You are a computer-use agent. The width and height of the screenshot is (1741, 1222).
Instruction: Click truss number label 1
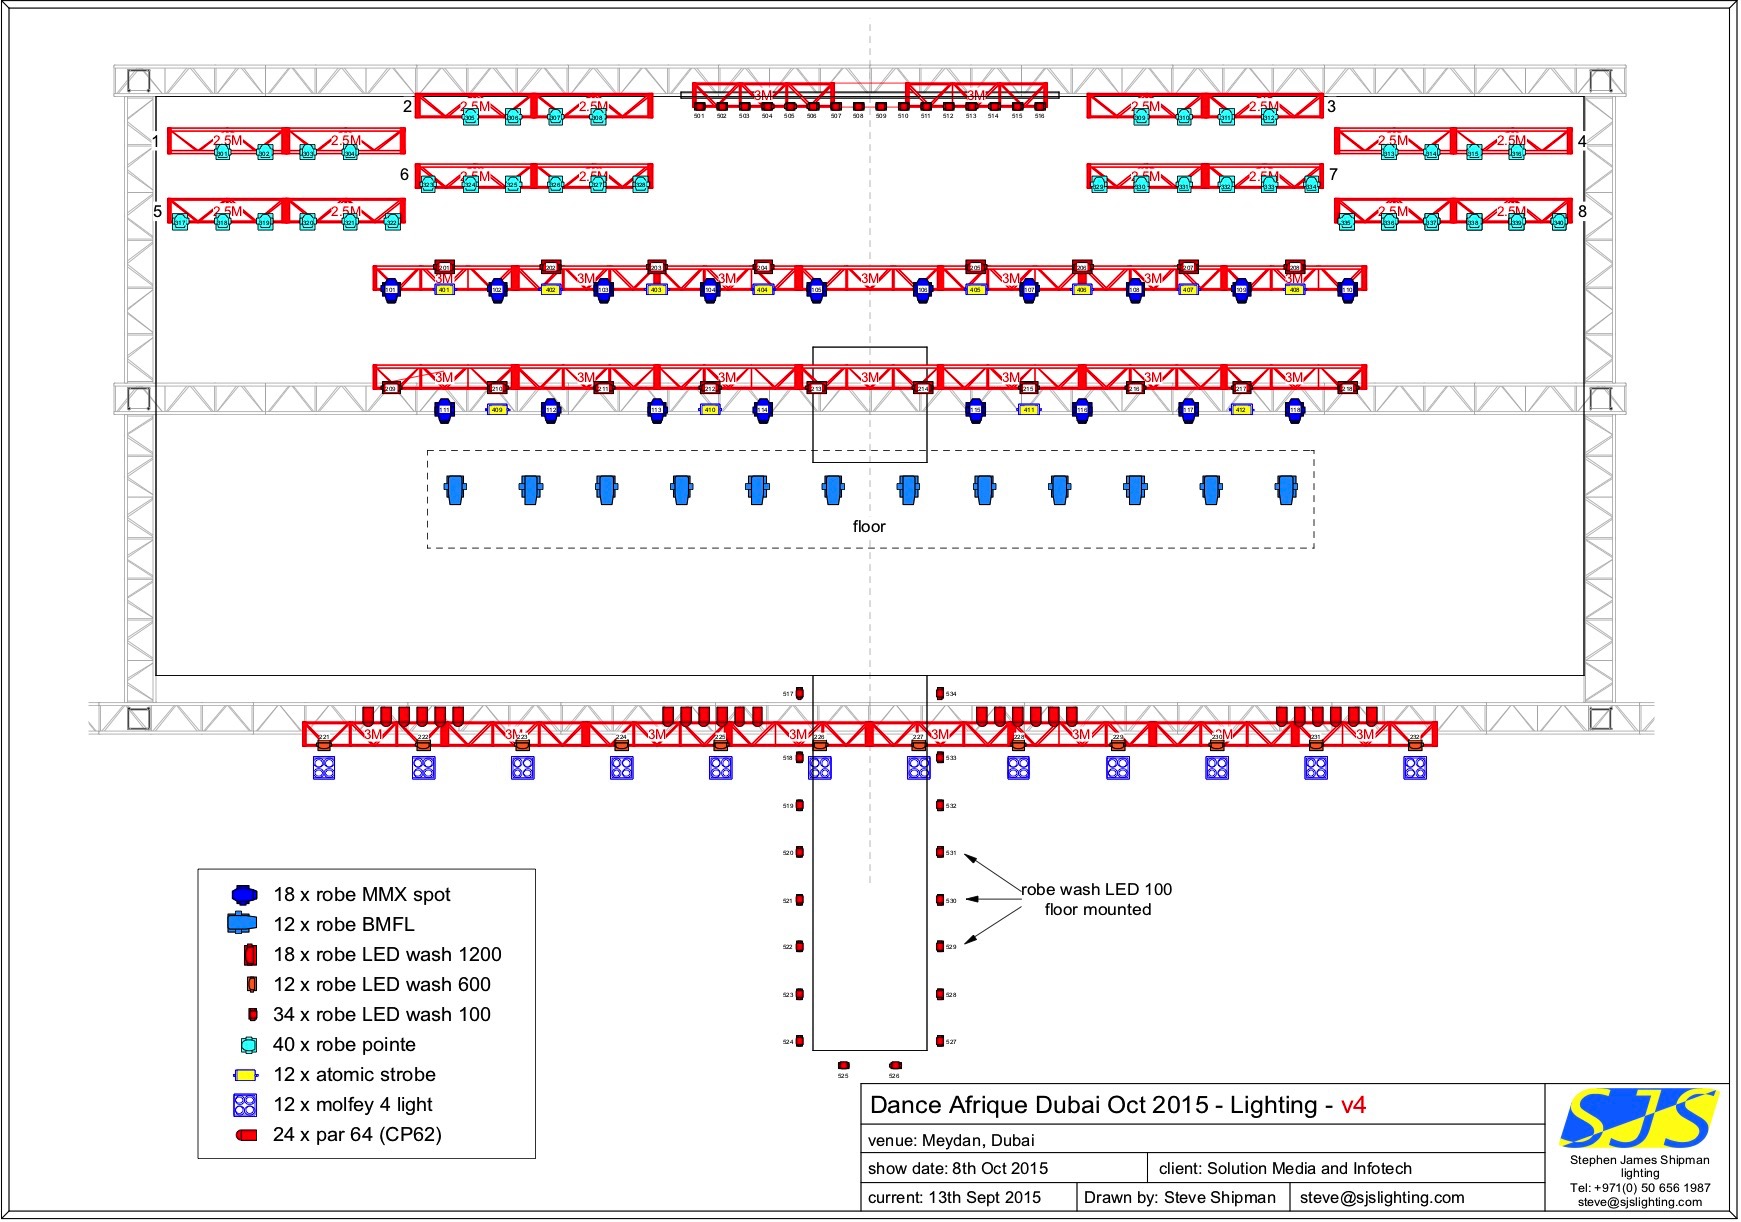coord(156,142)
